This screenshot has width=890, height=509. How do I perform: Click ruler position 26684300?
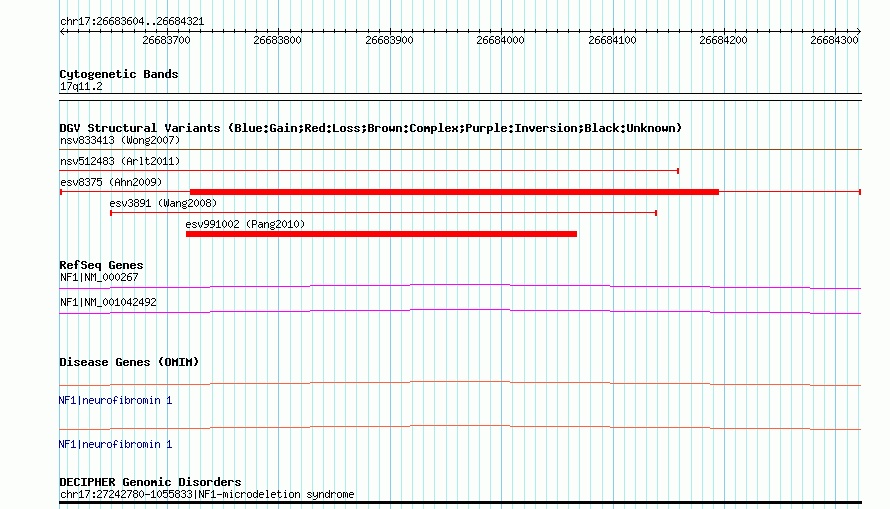pyautogui.click(x=834, y=40)
